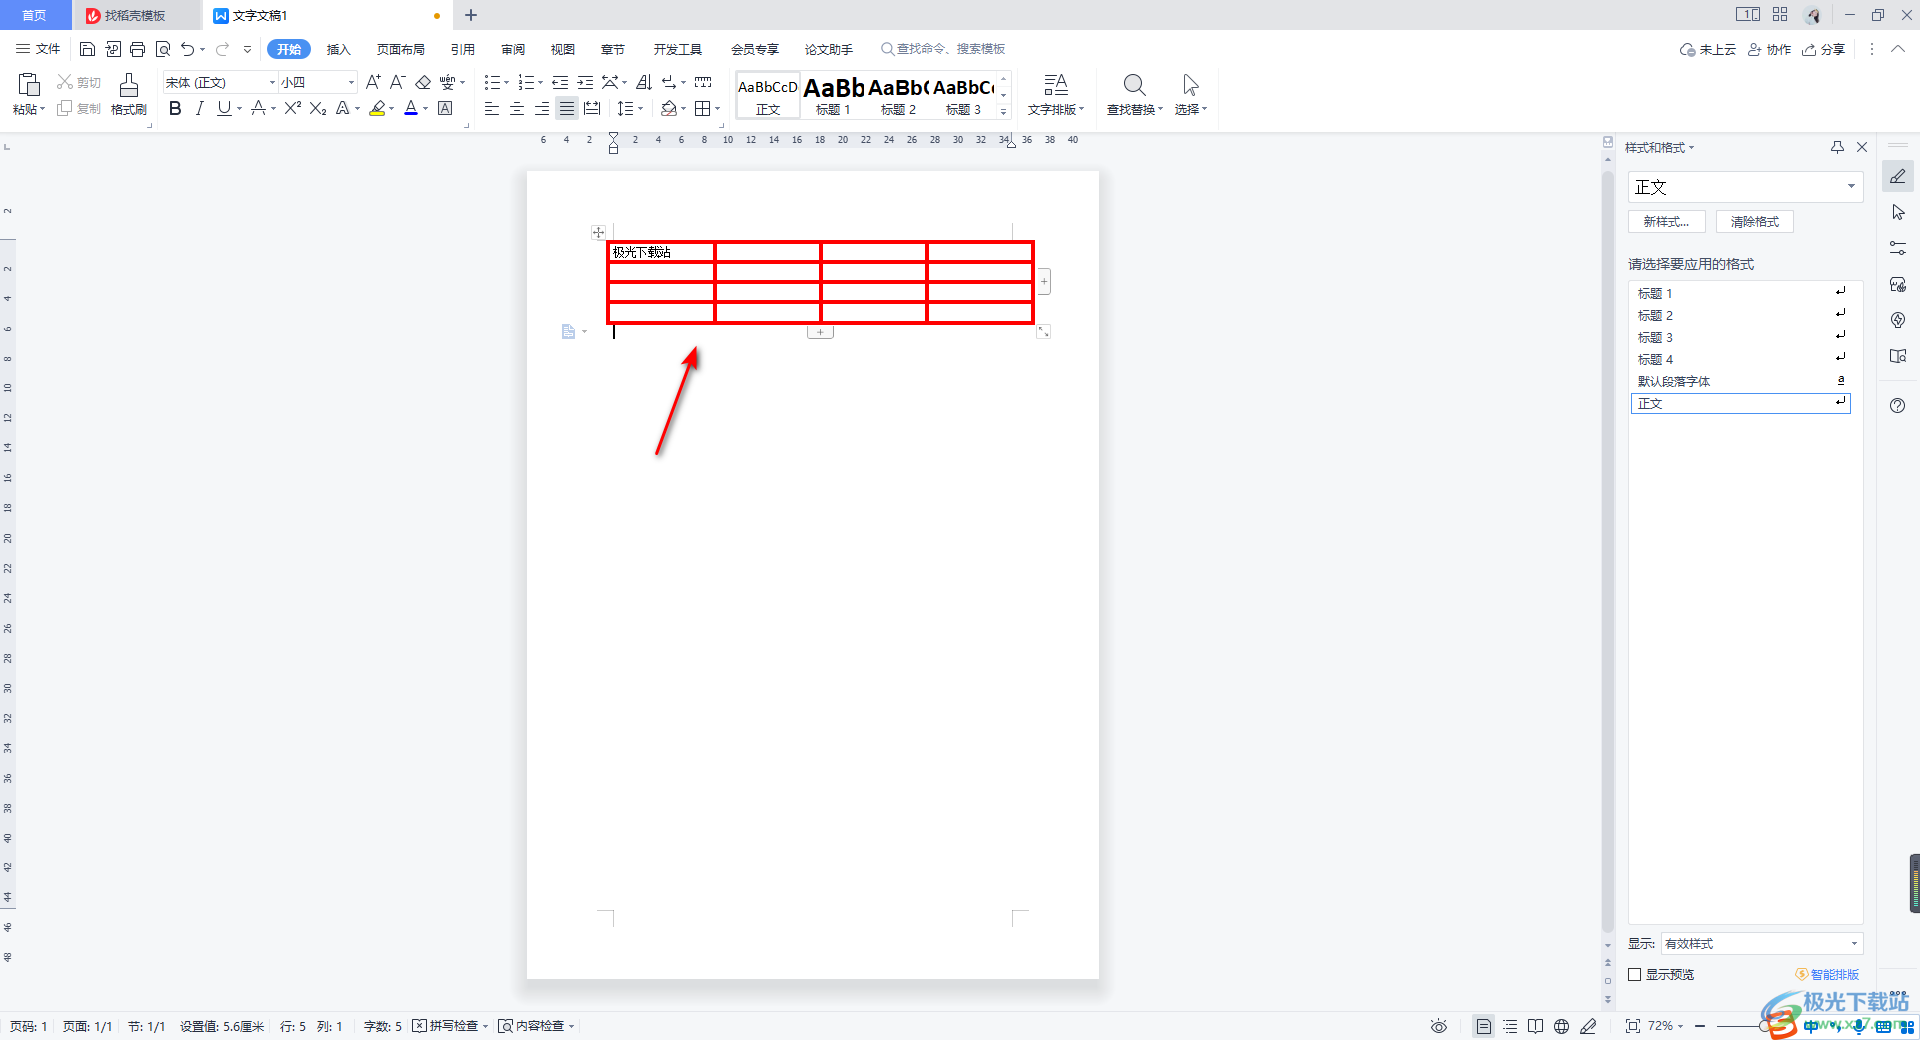1920x1040 pixels.
Task: Select 标题 2 in the styles list
Action: (1740, 315)
